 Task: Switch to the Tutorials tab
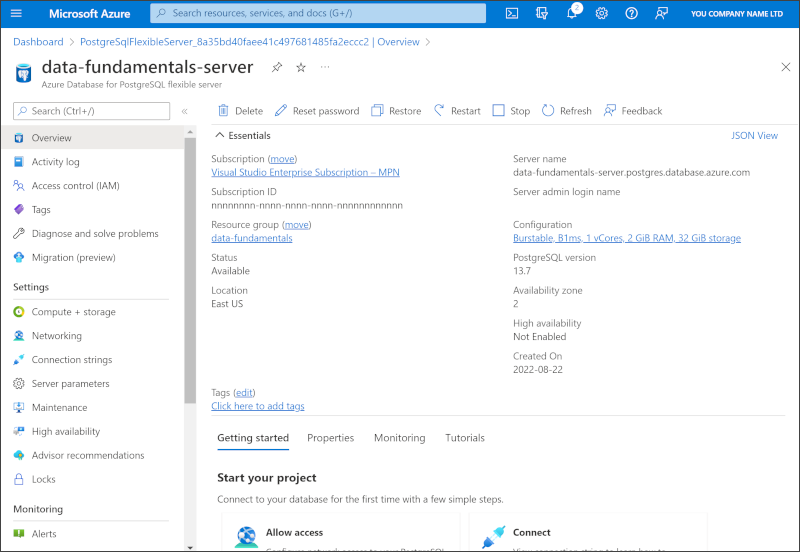pyautogui.click(x=465, y=438)
